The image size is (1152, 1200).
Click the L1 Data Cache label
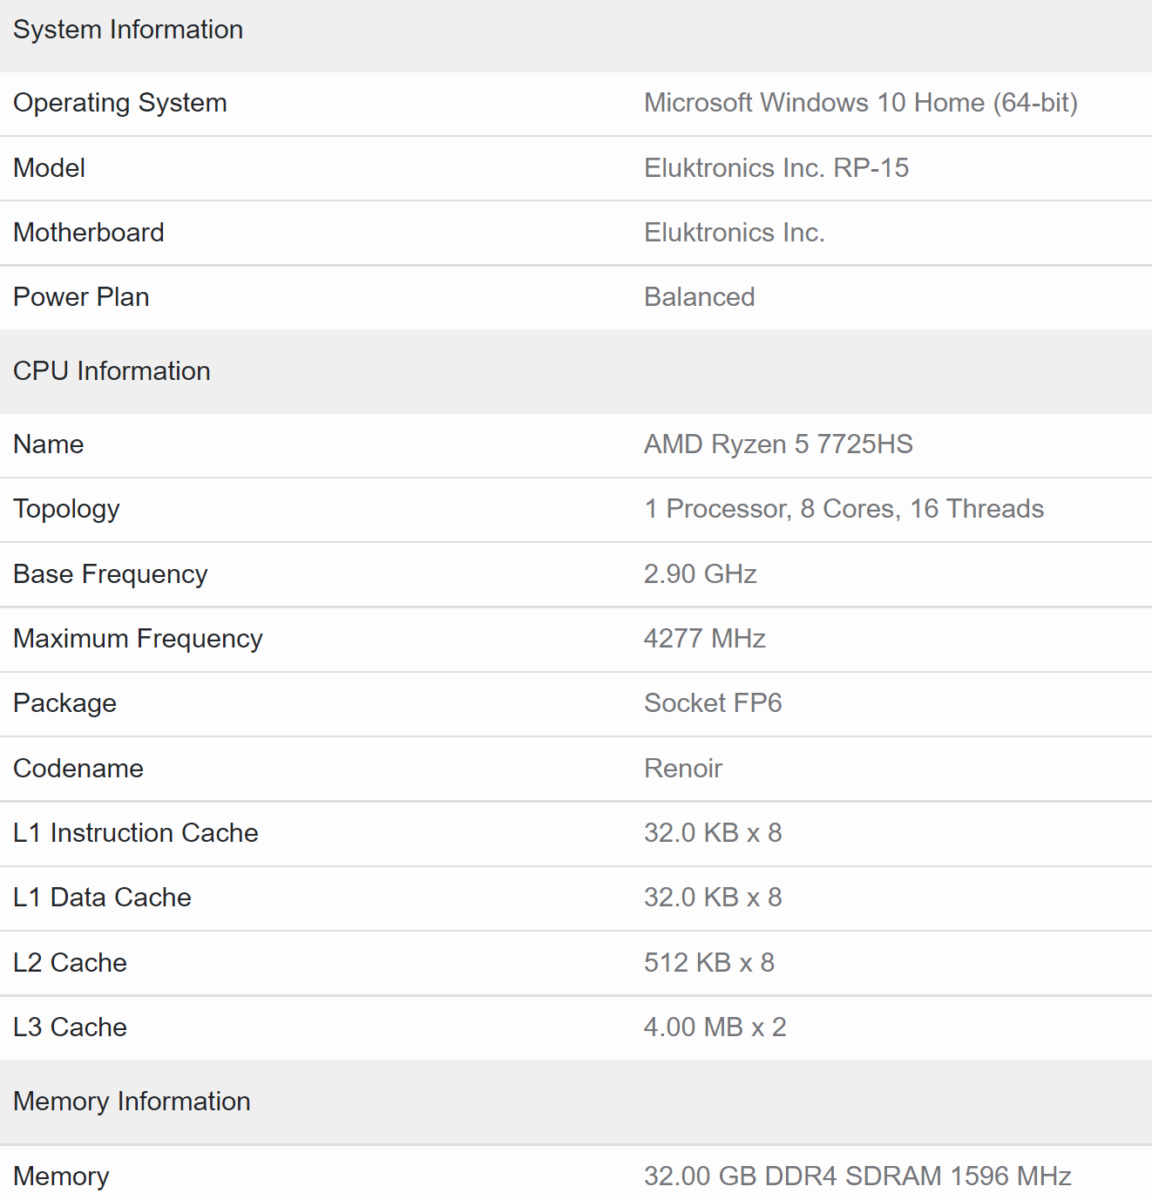[102, 898]
